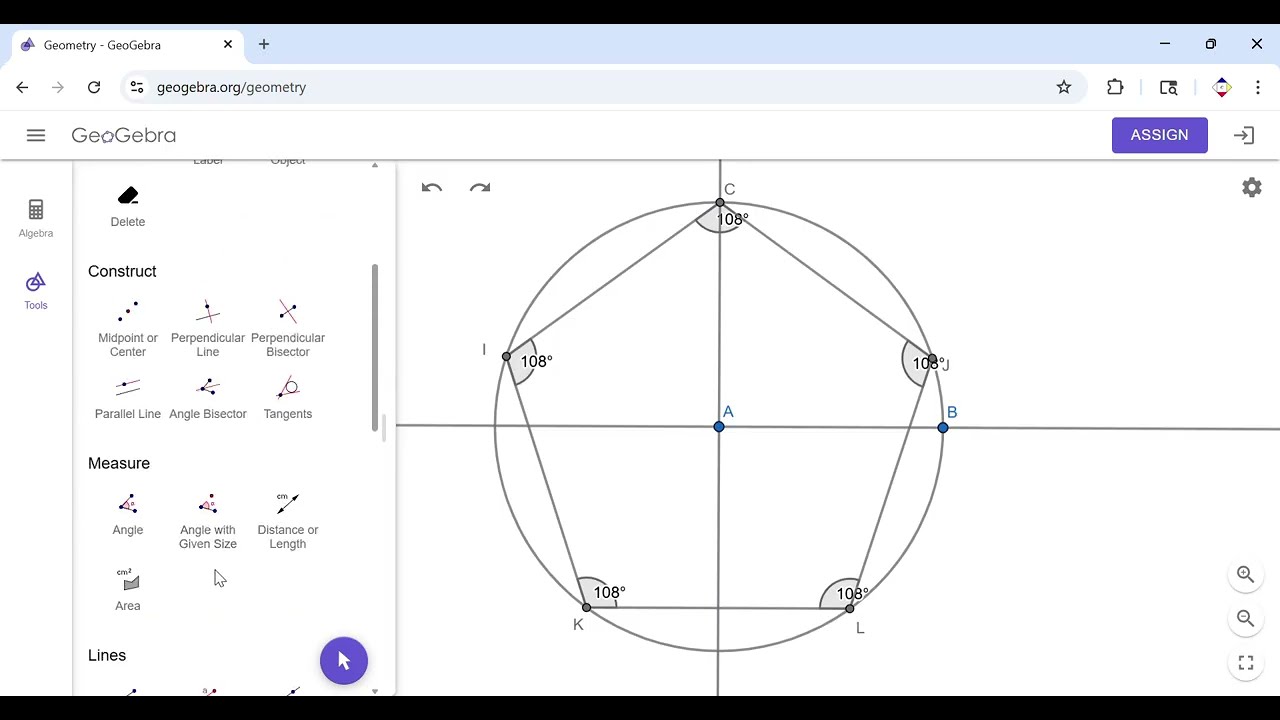
Task: Go back in the browser
Action: click(22, 87)
